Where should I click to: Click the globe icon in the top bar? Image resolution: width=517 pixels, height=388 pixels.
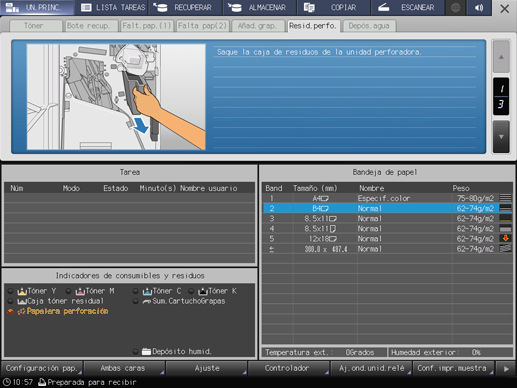(x=456, y=8)
